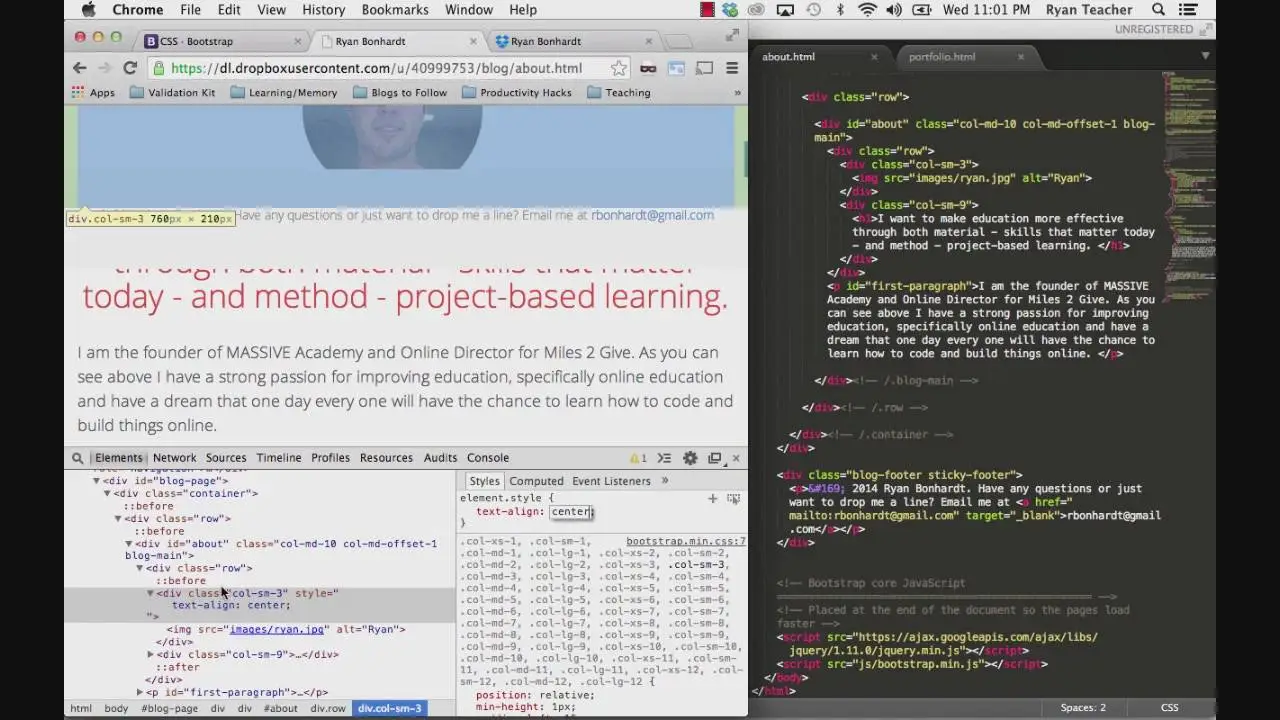
Task: Switch to the CSS · Bootstrap browser tab
Action: pos(223,41)
